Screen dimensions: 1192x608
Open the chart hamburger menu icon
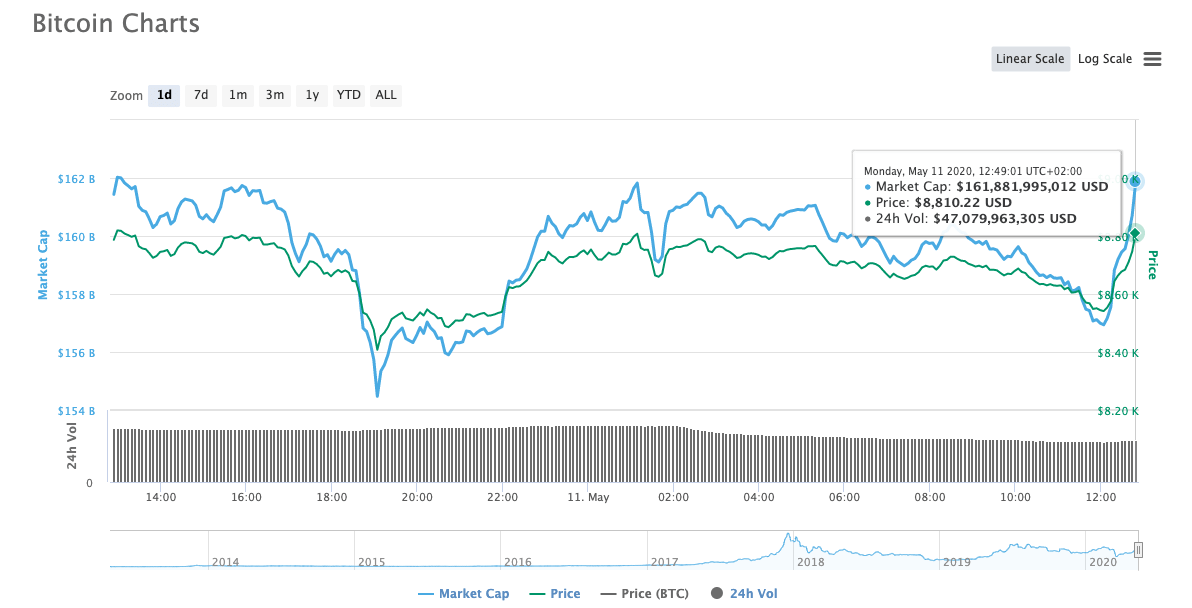[1152, 59]
